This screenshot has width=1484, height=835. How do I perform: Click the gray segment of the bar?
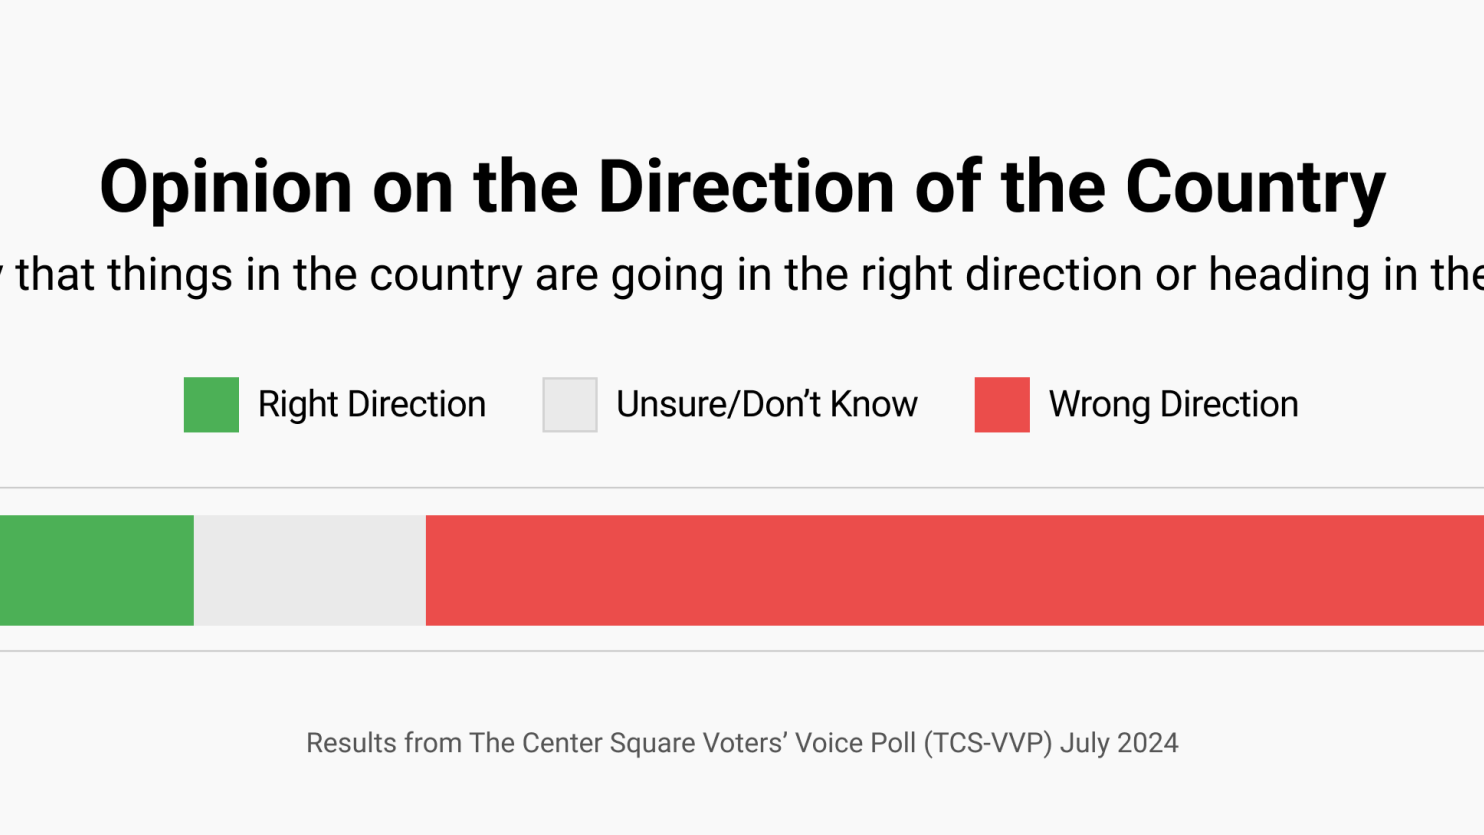[310, 571]
